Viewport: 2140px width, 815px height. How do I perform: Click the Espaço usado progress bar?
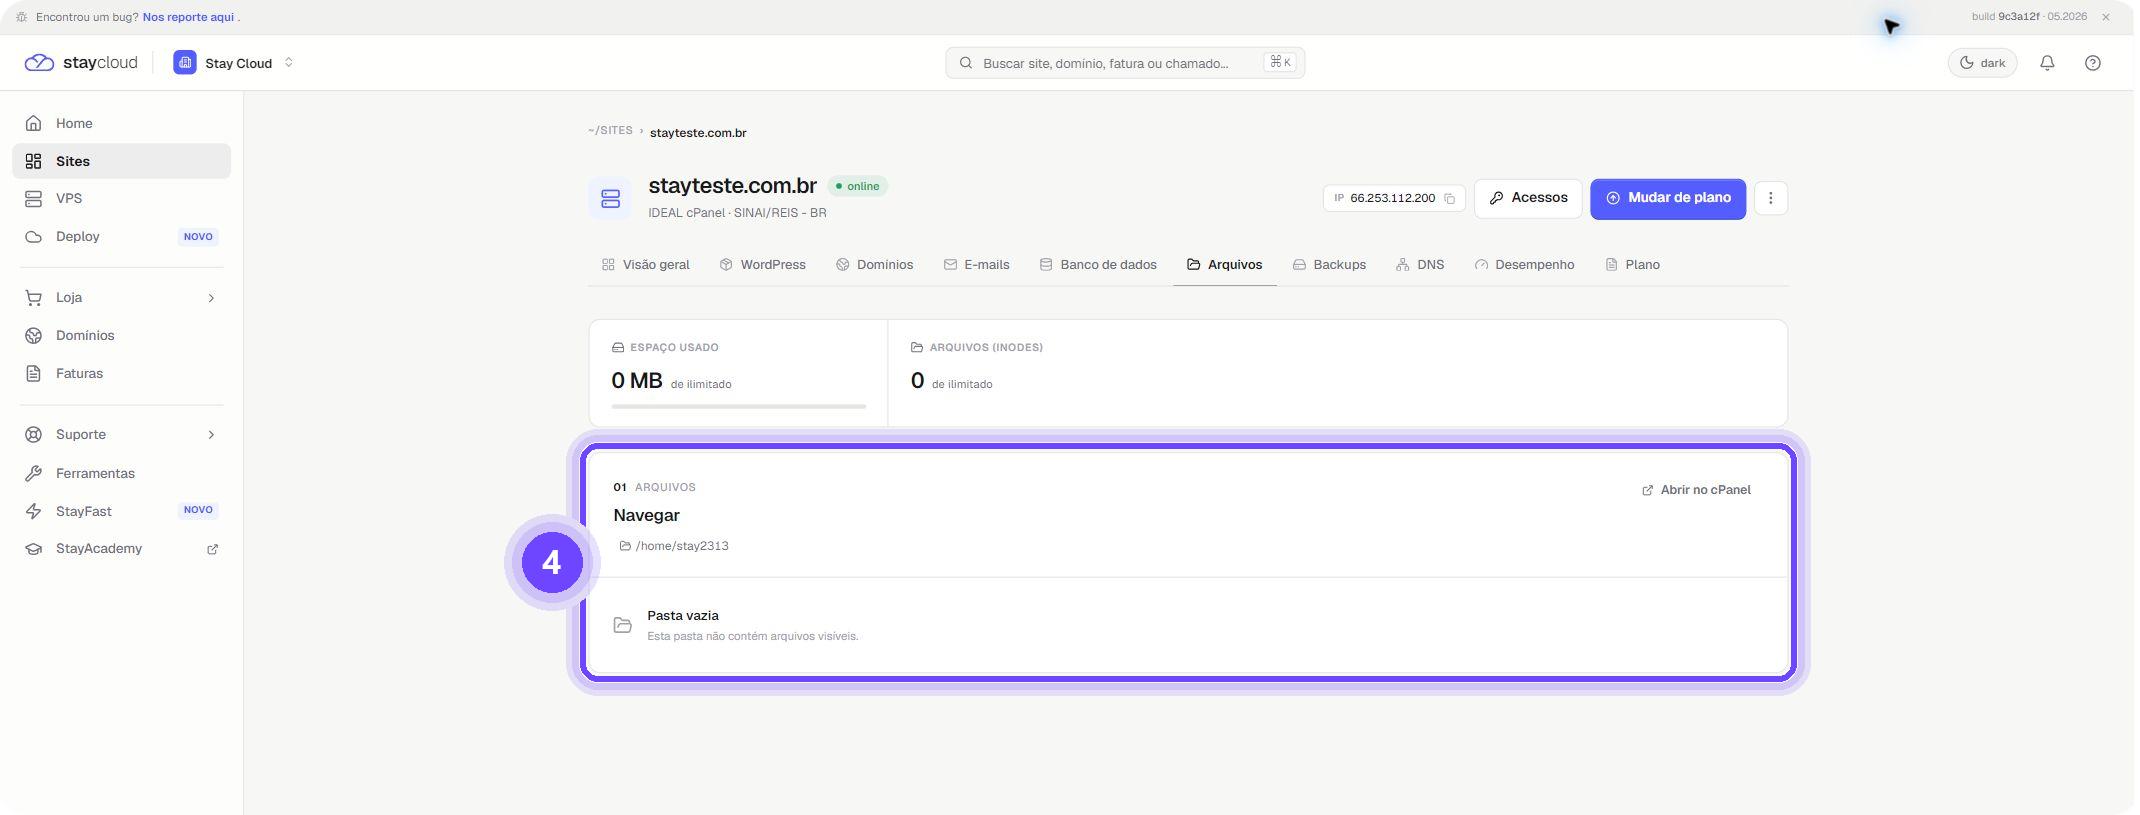[x=738, y=406]
